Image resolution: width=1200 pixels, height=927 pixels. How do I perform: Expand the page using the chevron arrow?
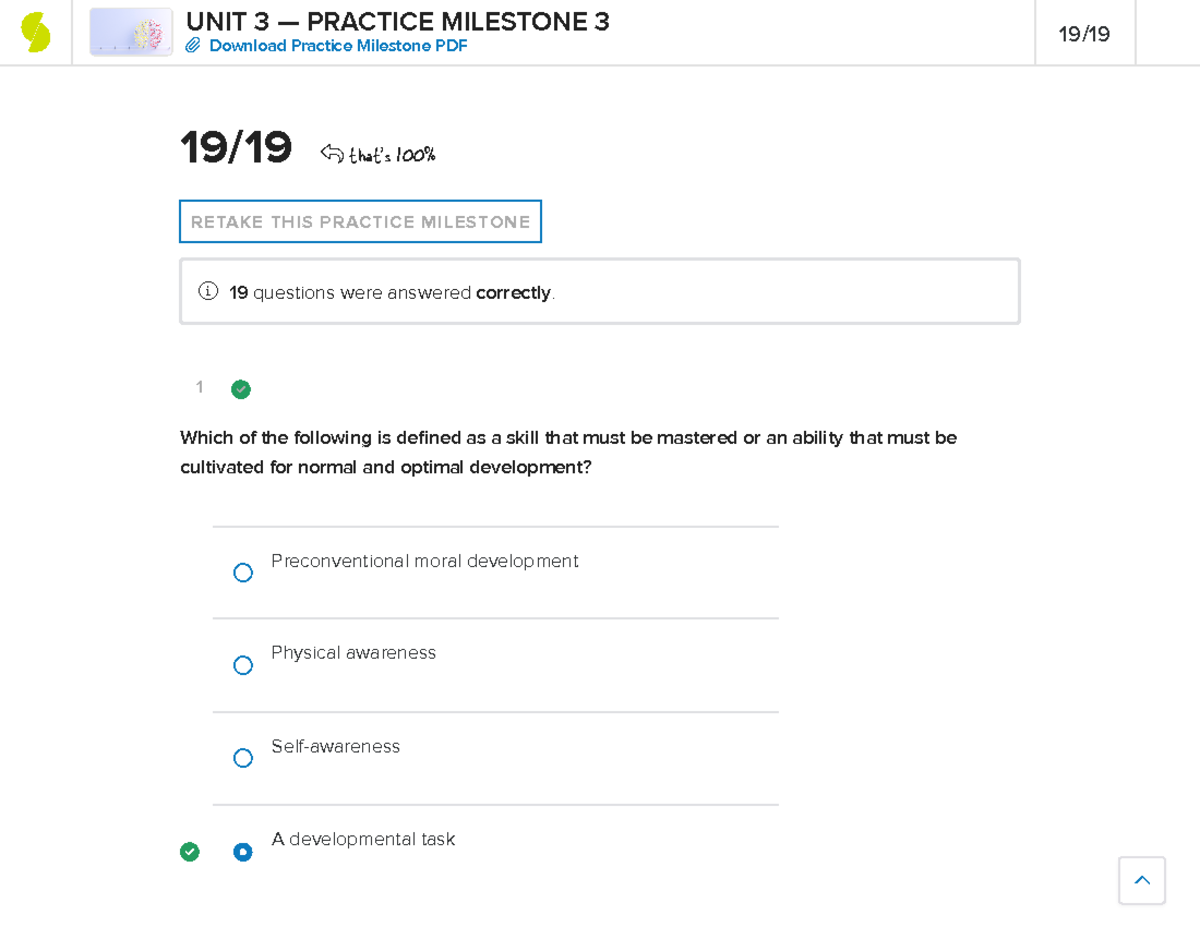click(x=1142, y=880)
